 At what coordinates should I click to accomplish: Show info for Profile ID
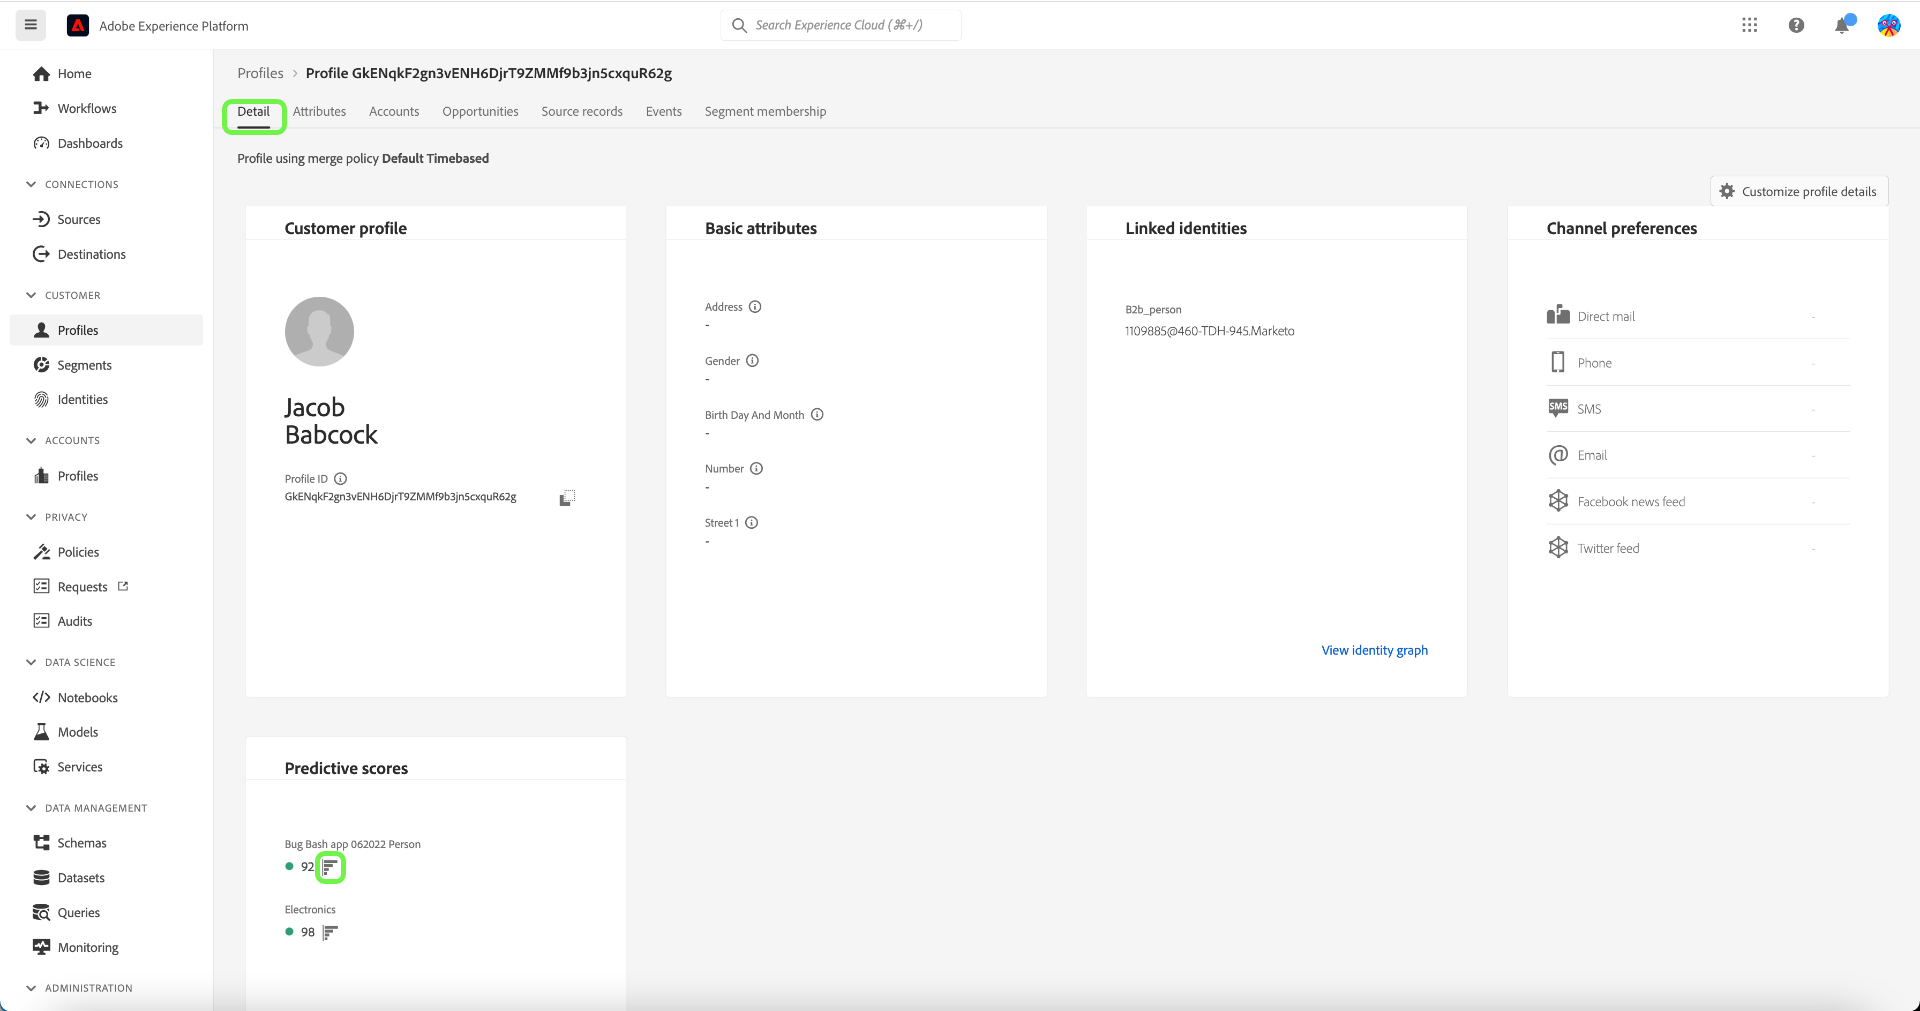341,479
